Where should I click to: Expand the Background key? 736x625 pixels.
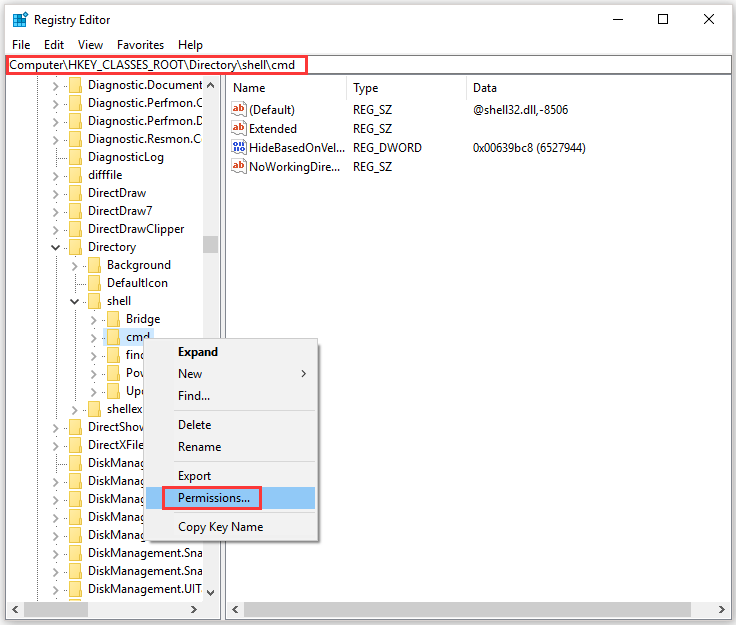coord(74,266)
